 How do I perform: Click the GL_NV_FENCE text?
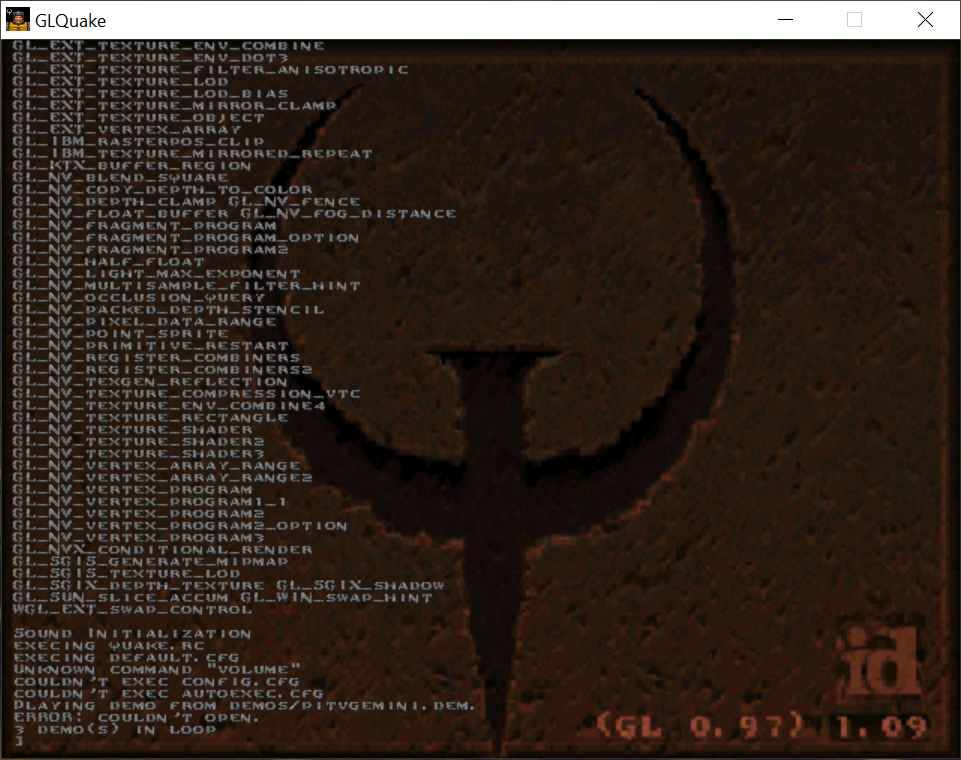pyautogui.click(x=295, y=202)
